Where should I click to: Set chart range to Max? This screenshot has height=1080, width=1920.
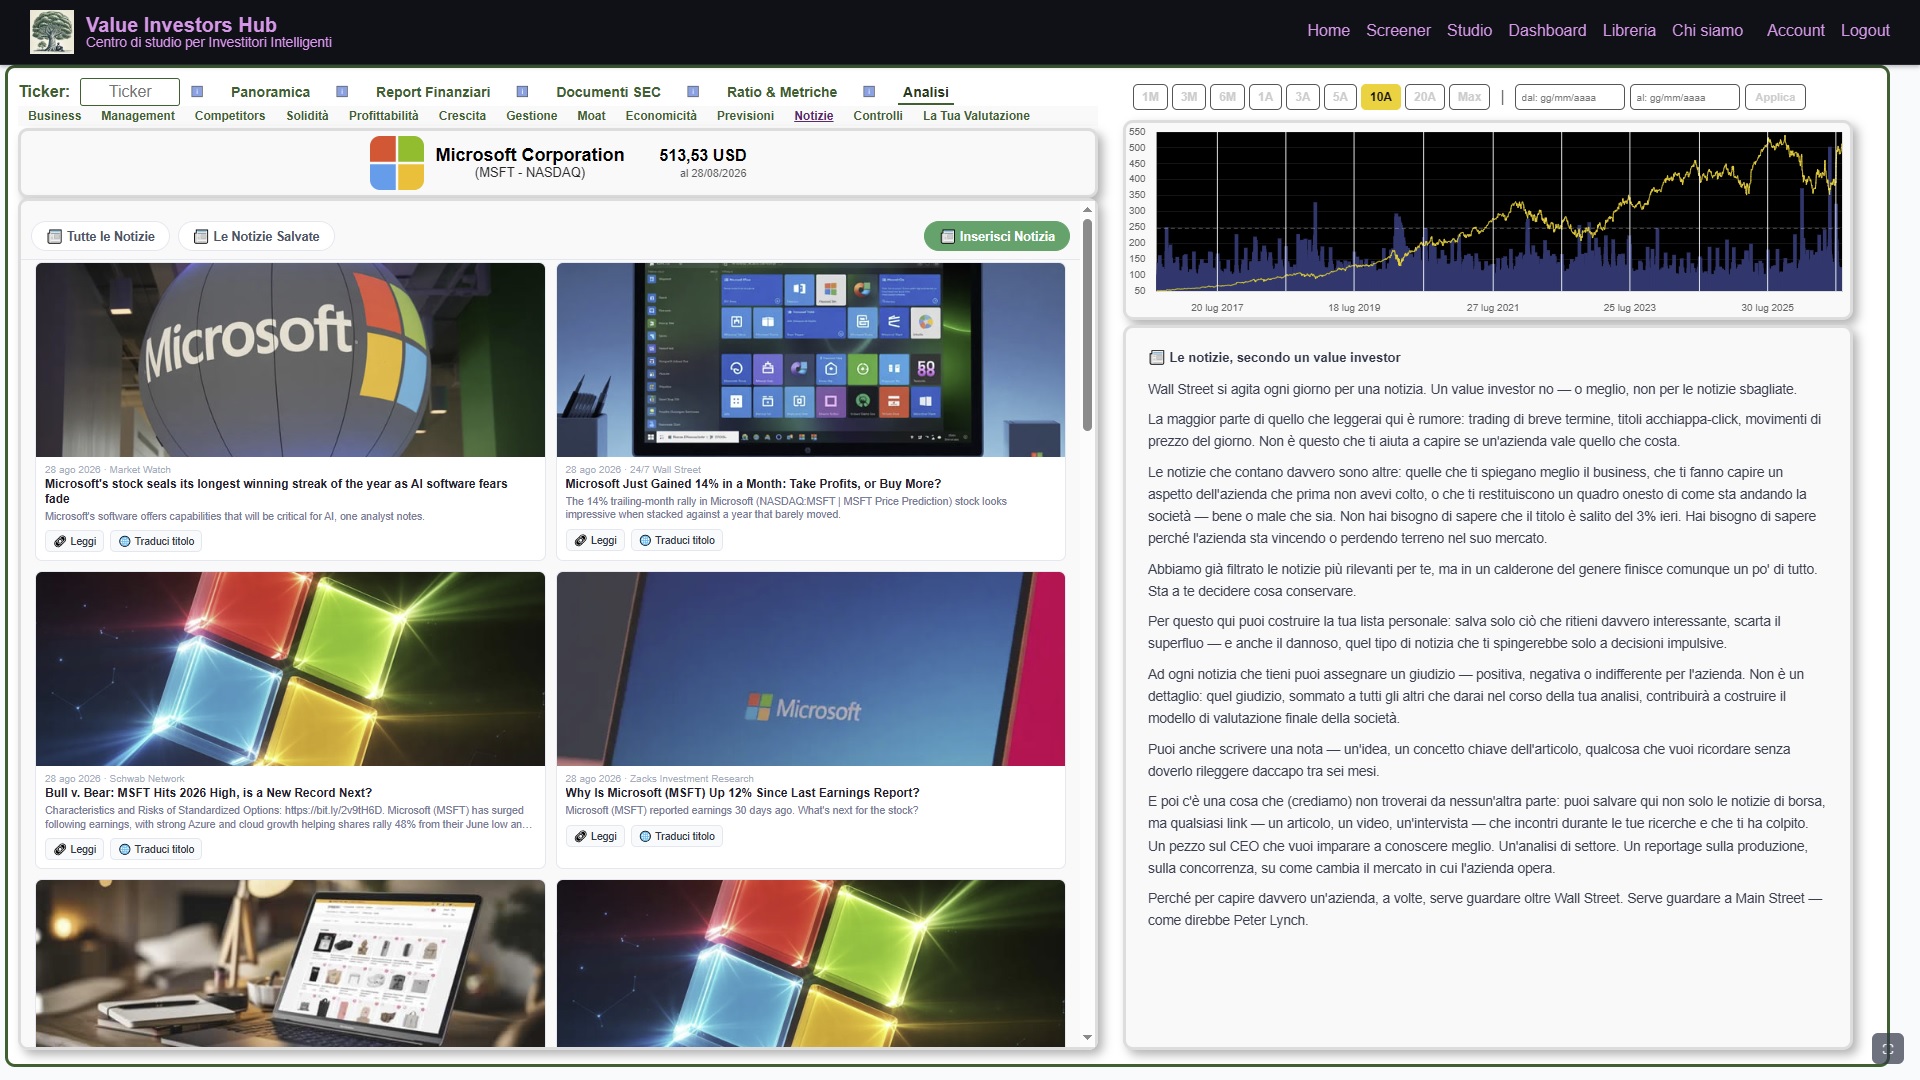coord(1469,97)
